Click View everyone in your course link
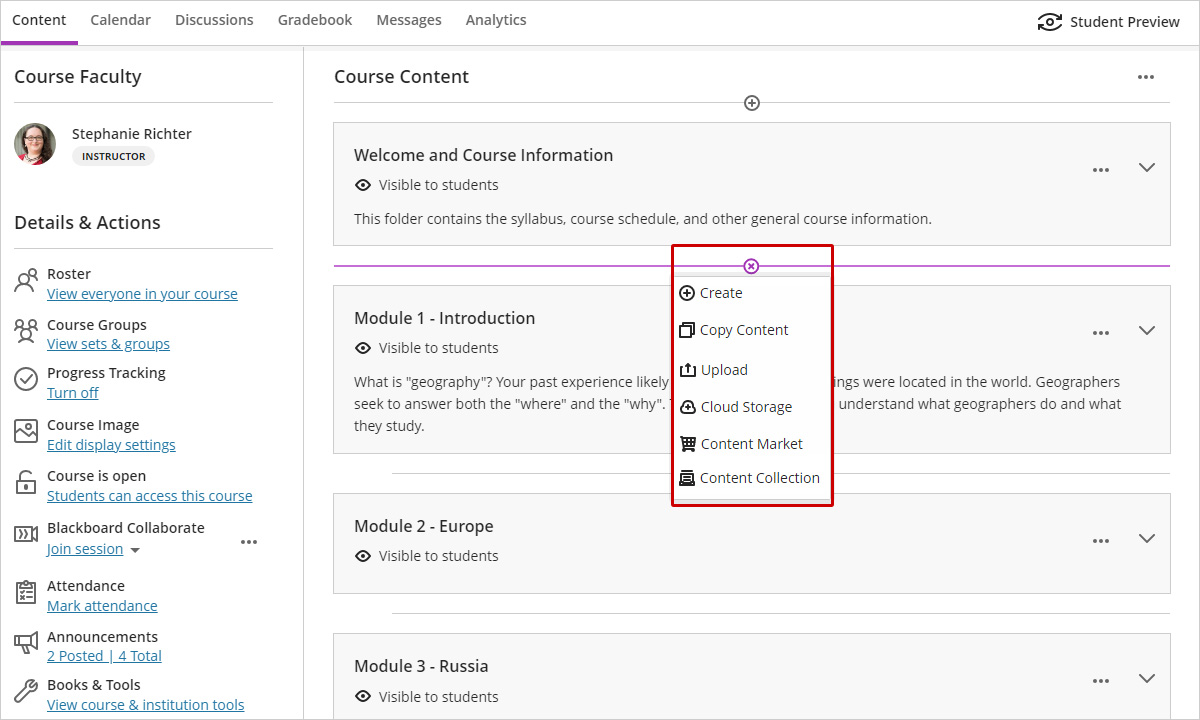The height and width of the screenshot is (720, 1200). click(x=142, y=294)
